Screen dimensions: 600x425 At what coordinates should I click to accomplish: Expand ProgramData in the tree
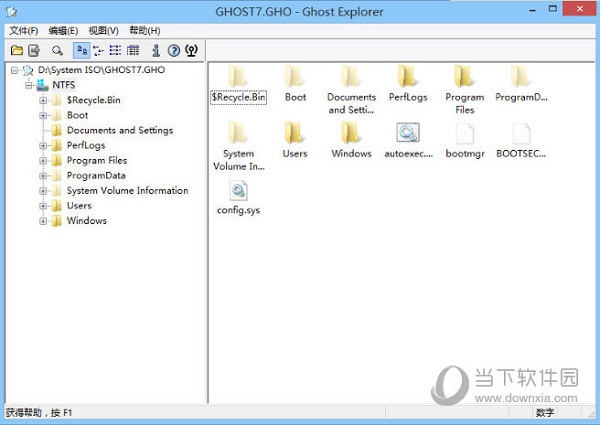click(x=43, y=176)
